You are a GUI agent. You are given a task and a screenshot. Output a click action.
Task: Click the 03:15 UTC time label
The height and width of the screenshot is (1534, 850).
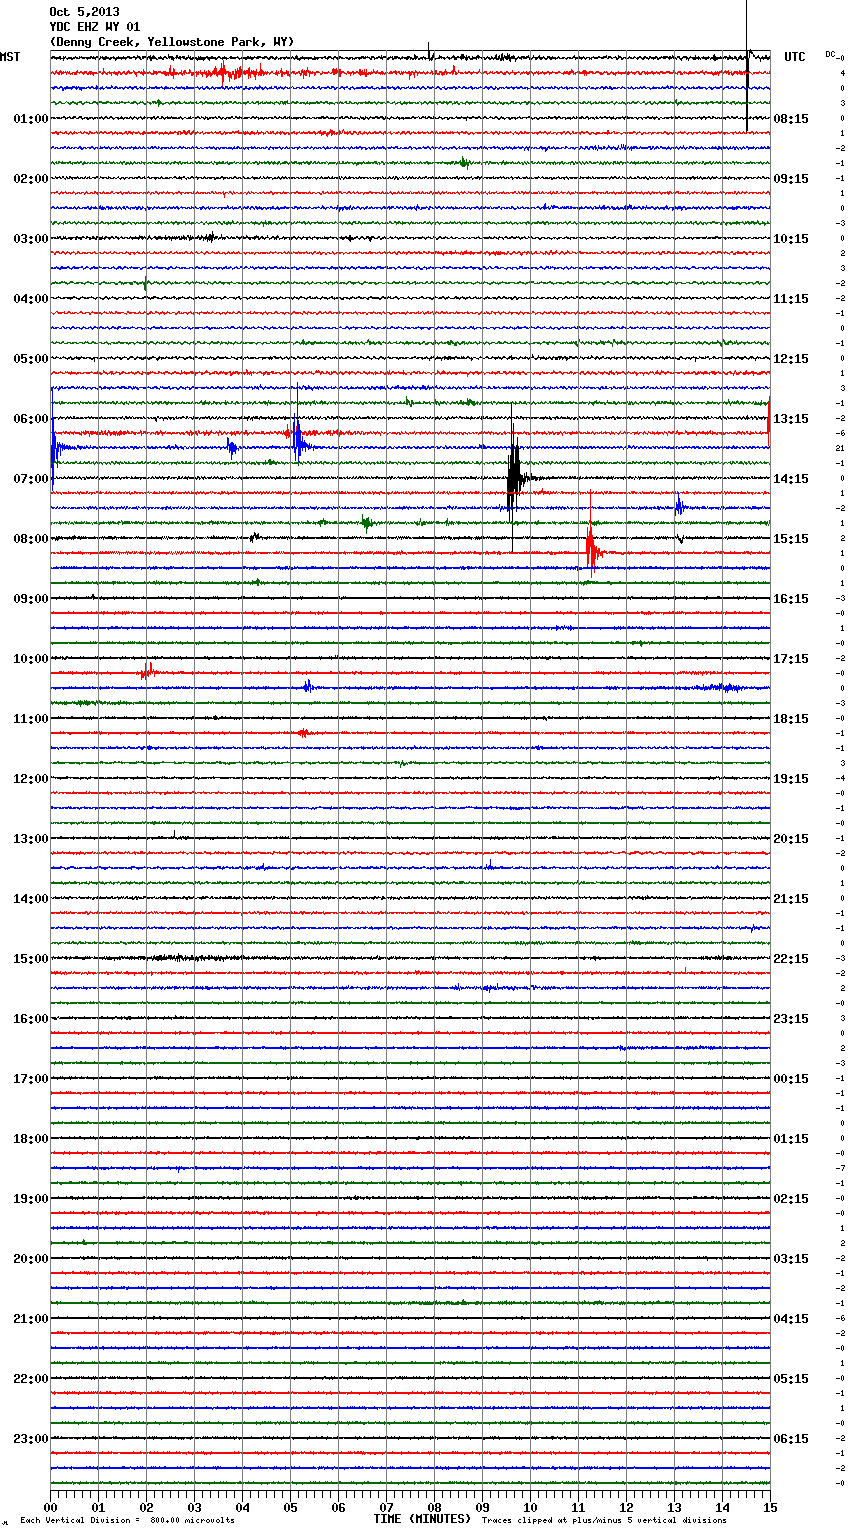pos(791,1259)
